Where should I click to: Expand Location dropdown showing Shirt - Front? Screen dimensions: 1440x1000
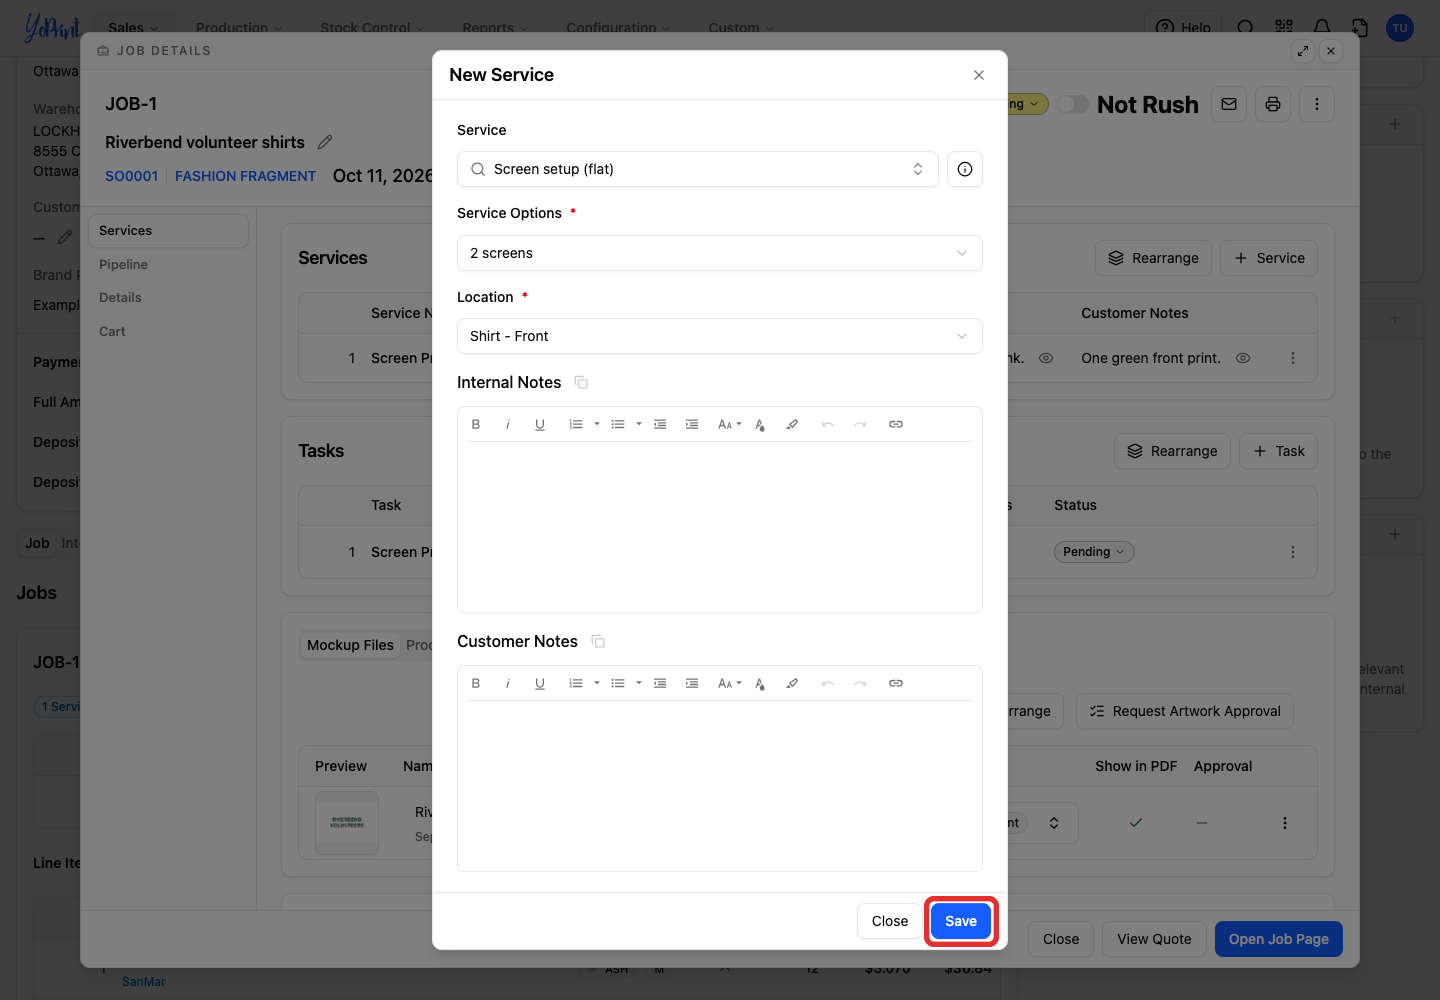pos(720,336)
